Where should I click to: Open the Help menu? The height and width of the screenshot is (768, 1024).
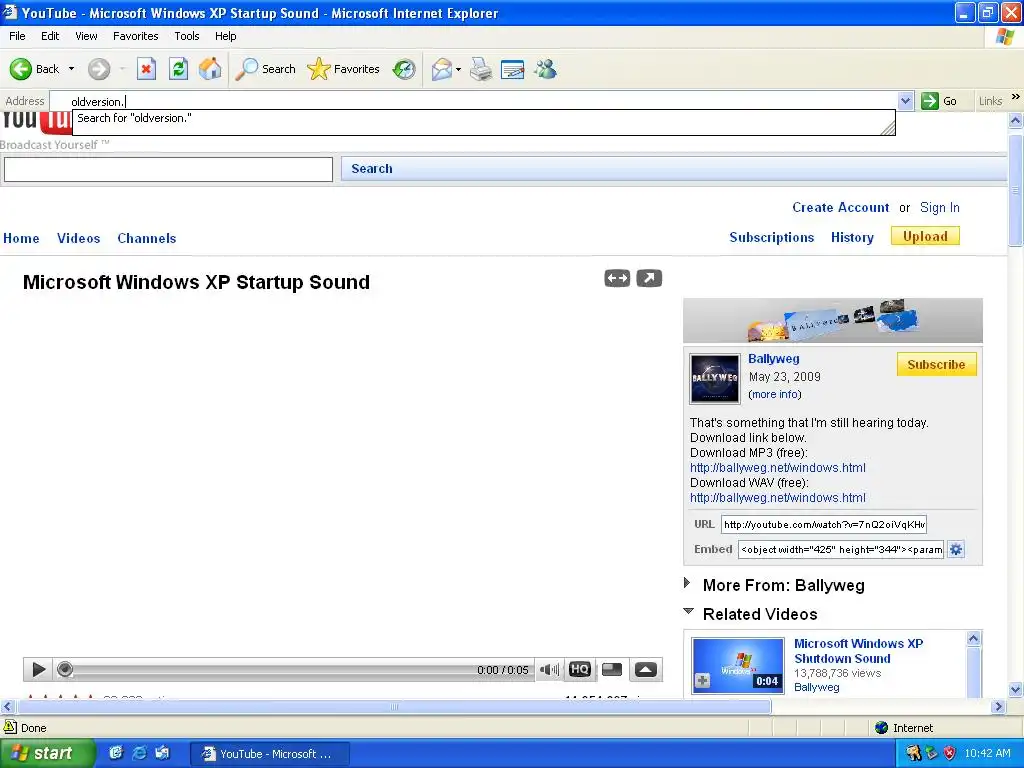[x=225, y=36]
